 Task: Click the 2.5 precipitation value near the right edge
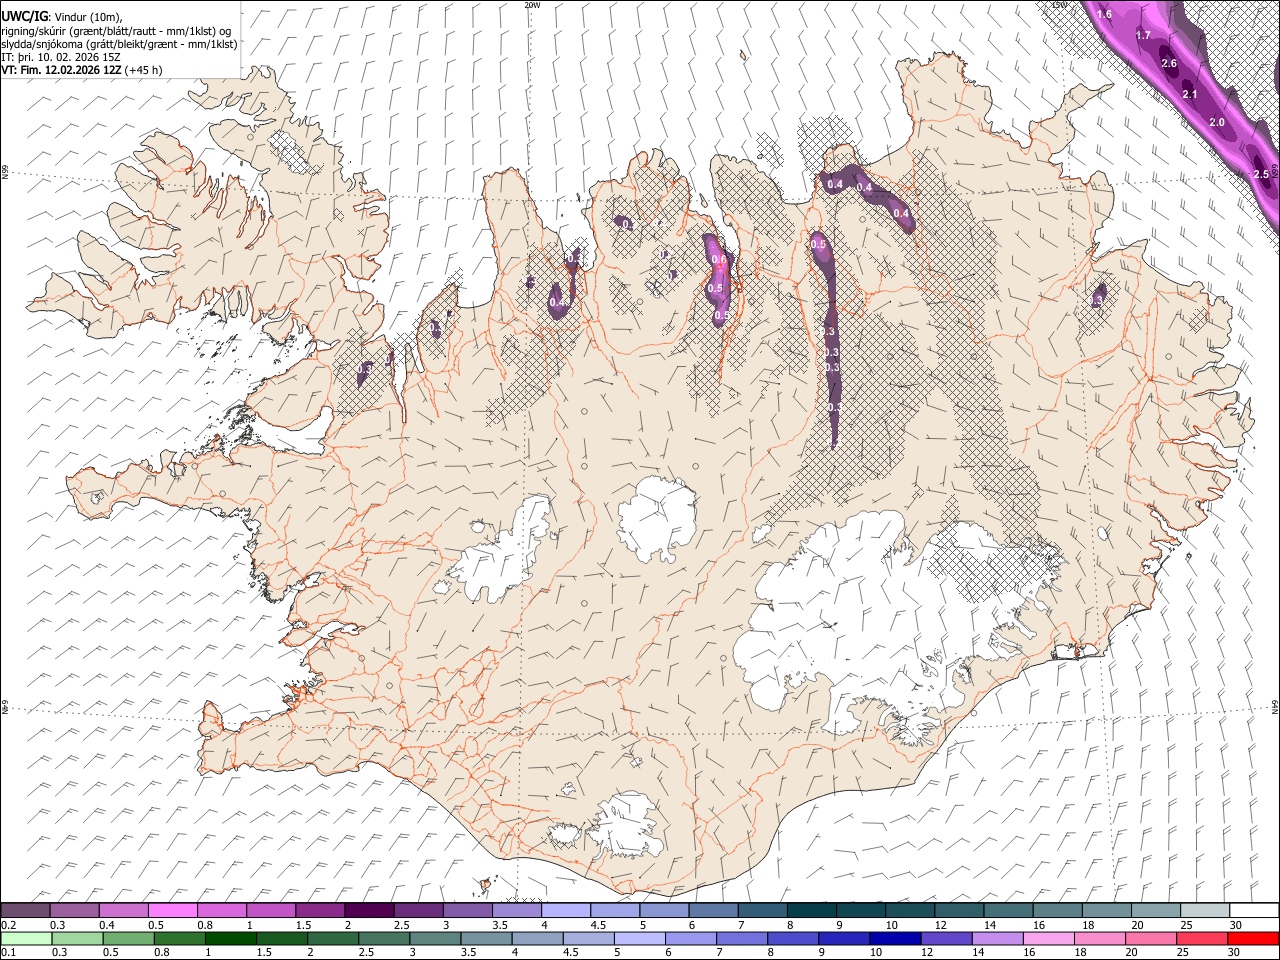pos(1261,174)
